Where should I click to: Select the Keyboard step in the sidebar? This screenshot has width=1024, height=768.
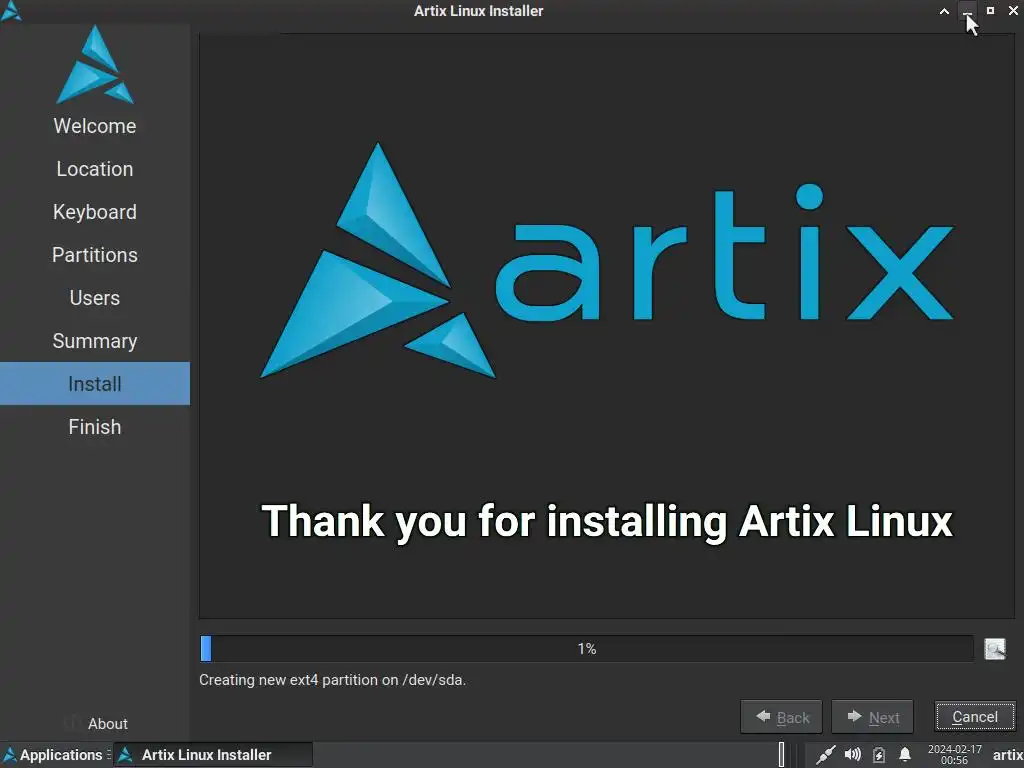(x=95, y=212)
